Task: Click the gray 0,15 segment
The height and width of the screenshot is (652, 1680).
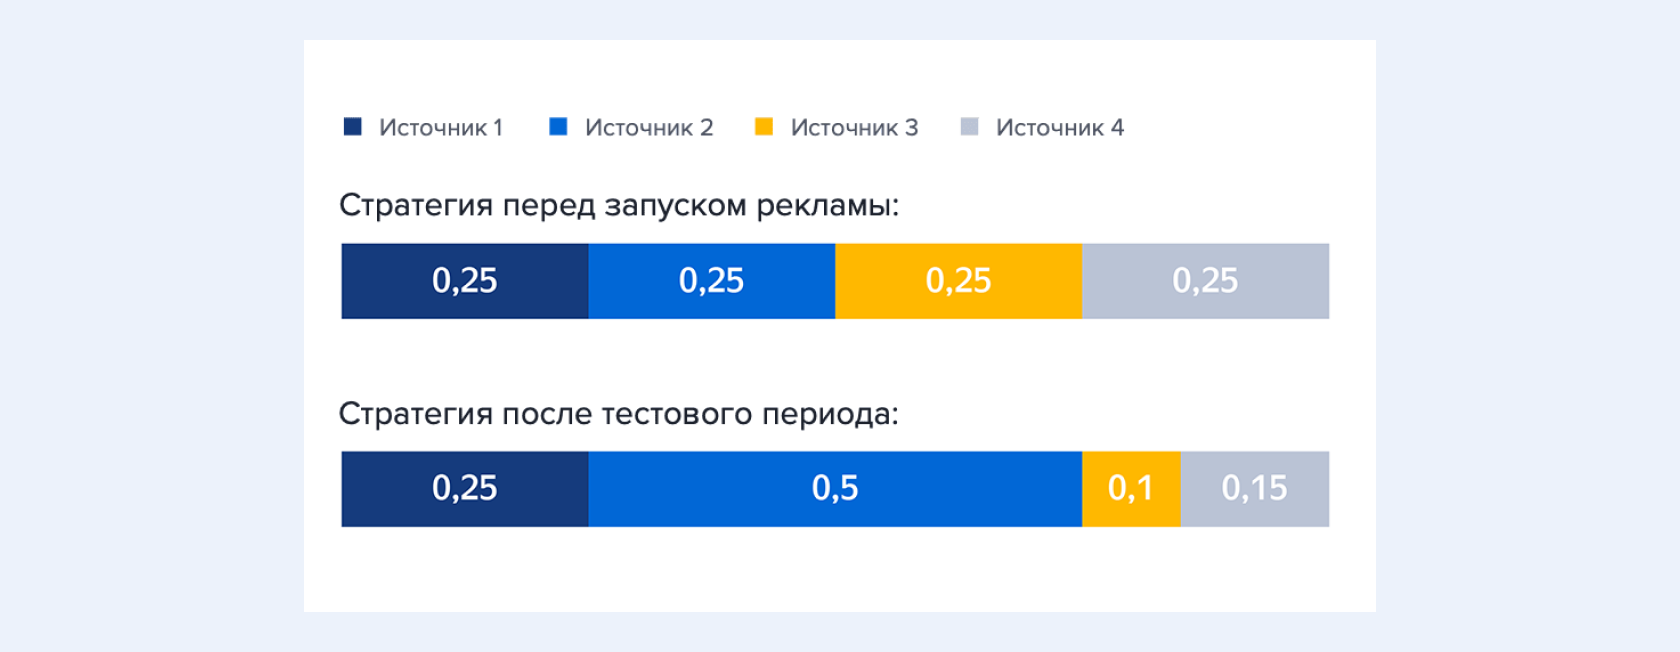Action: coord(1255,489)
